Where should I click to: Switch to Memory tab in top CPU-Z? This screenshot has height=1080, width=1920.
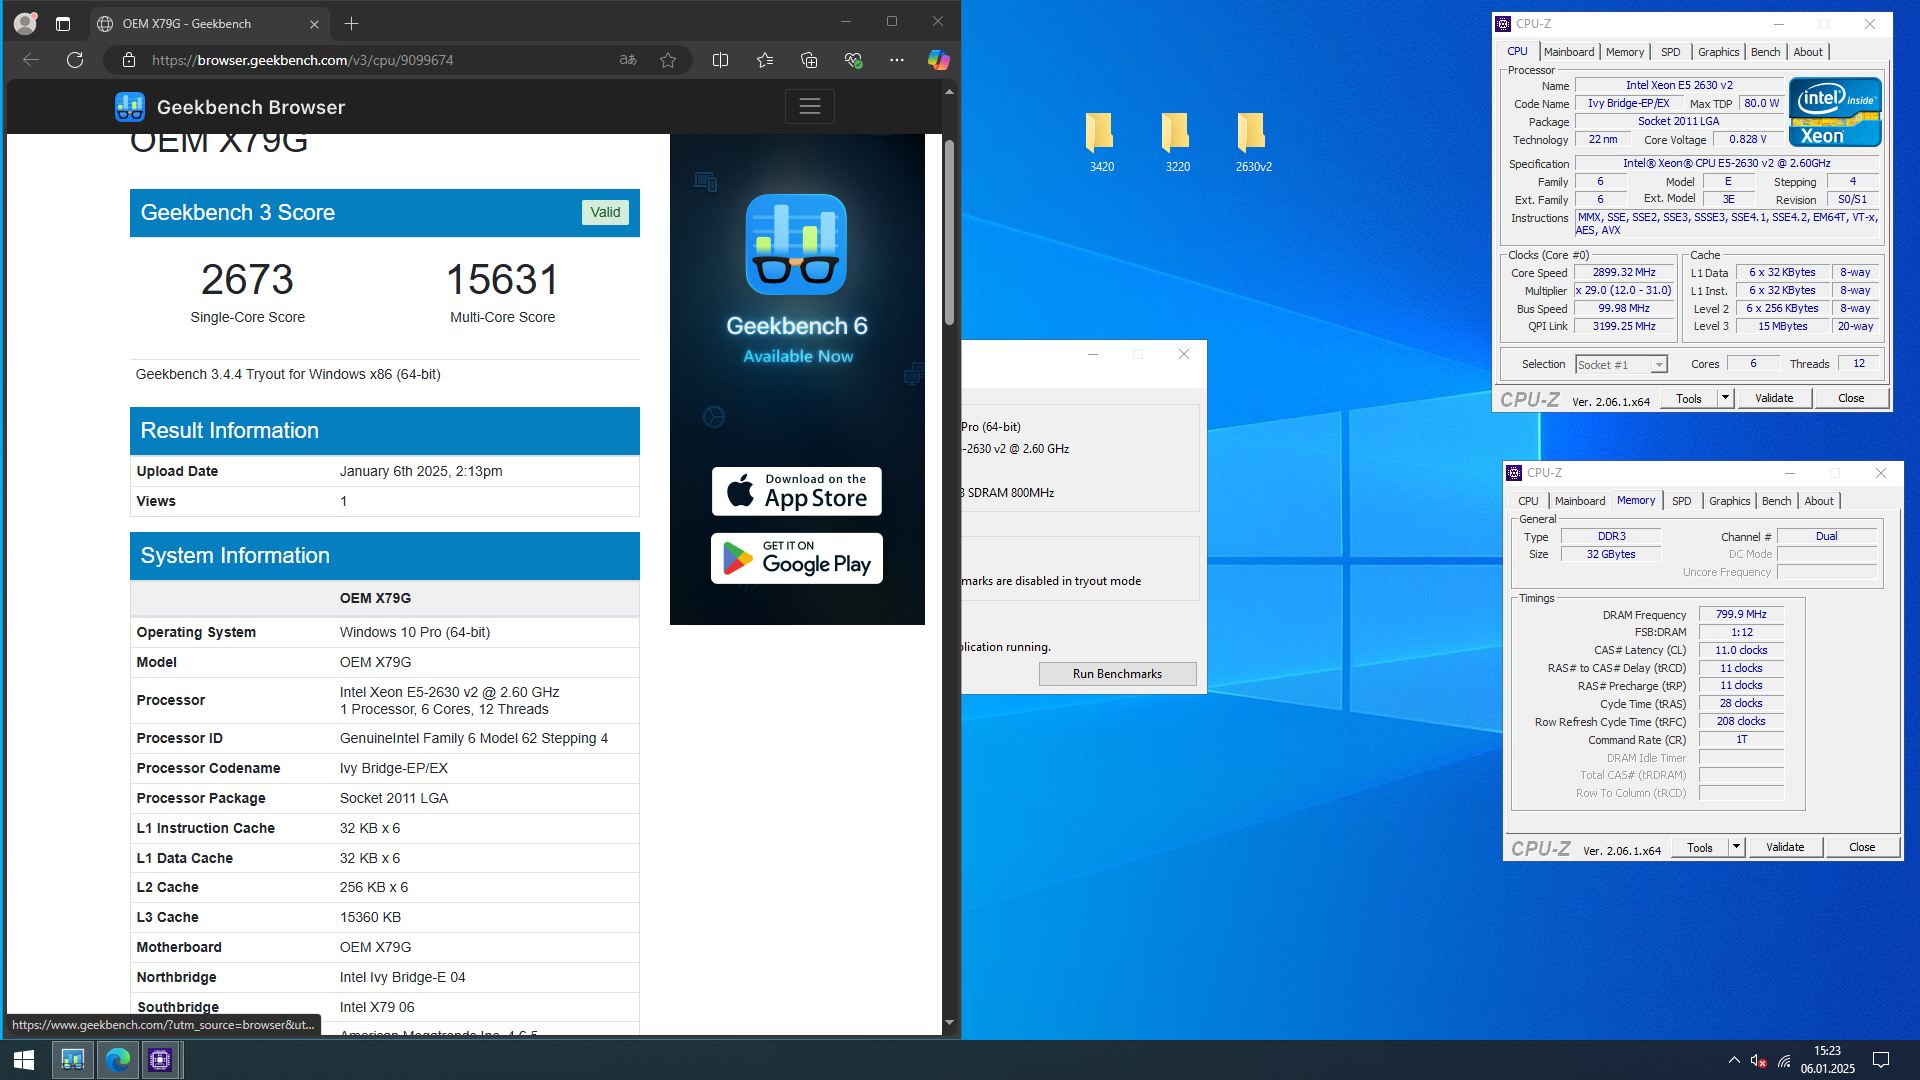pos(1625,52)
